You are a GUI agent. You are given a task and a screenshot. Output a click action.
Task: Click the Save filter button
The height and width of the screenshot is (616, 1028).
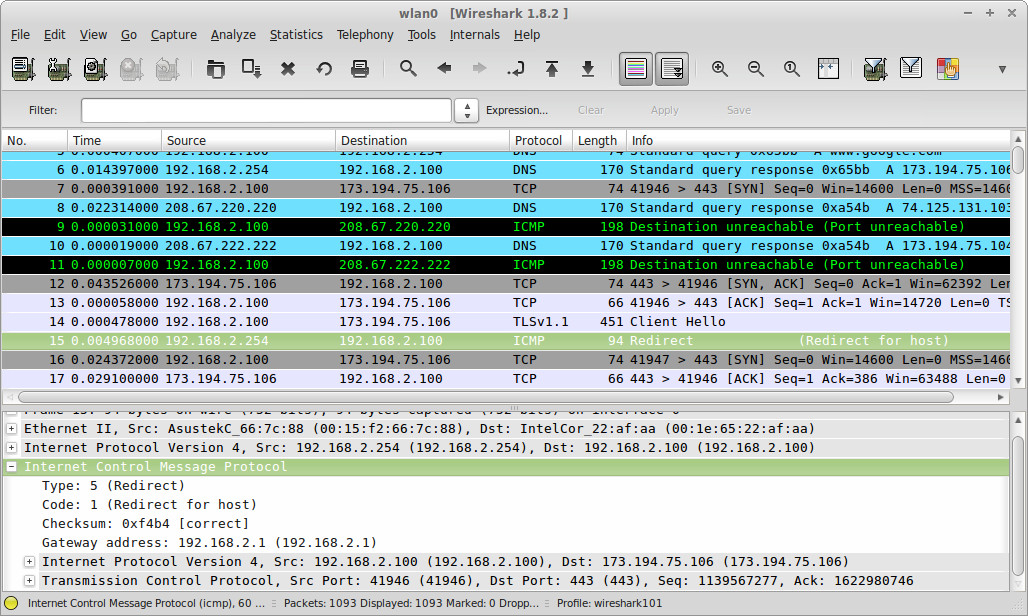click(x=739, y=110)
